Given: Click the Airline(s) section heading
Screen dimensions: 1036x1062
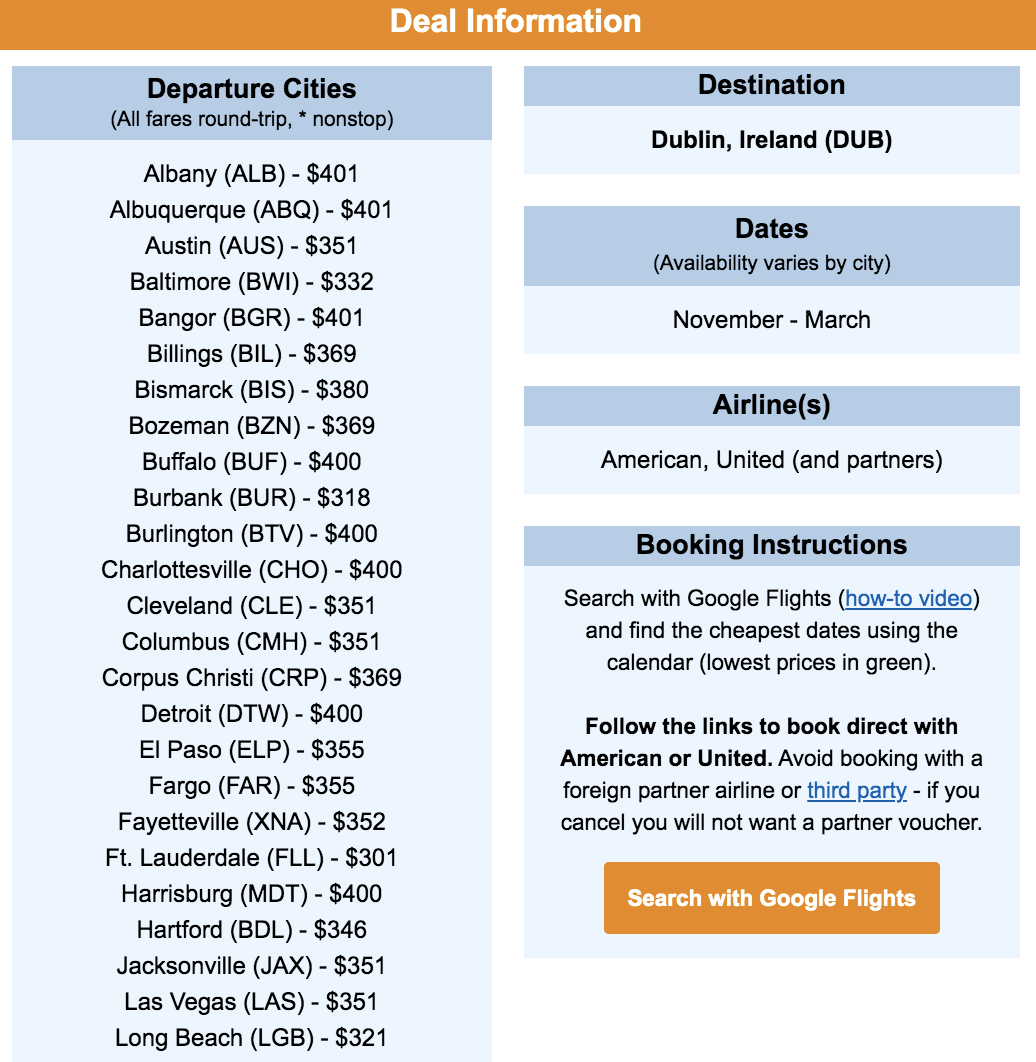Looking at the screenshot, I should pyautogui.click(x=771, y=405).
